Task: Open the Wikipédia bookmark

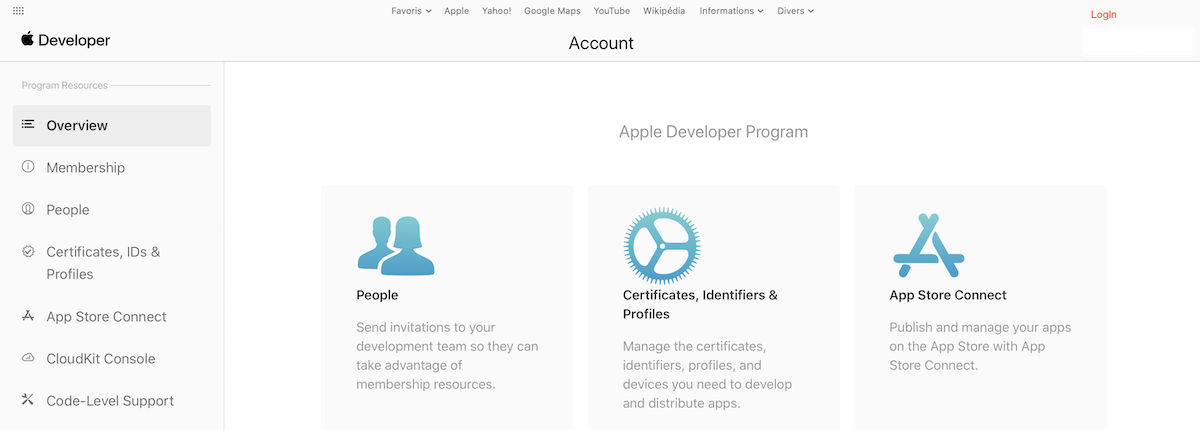Action: (664, 11)
